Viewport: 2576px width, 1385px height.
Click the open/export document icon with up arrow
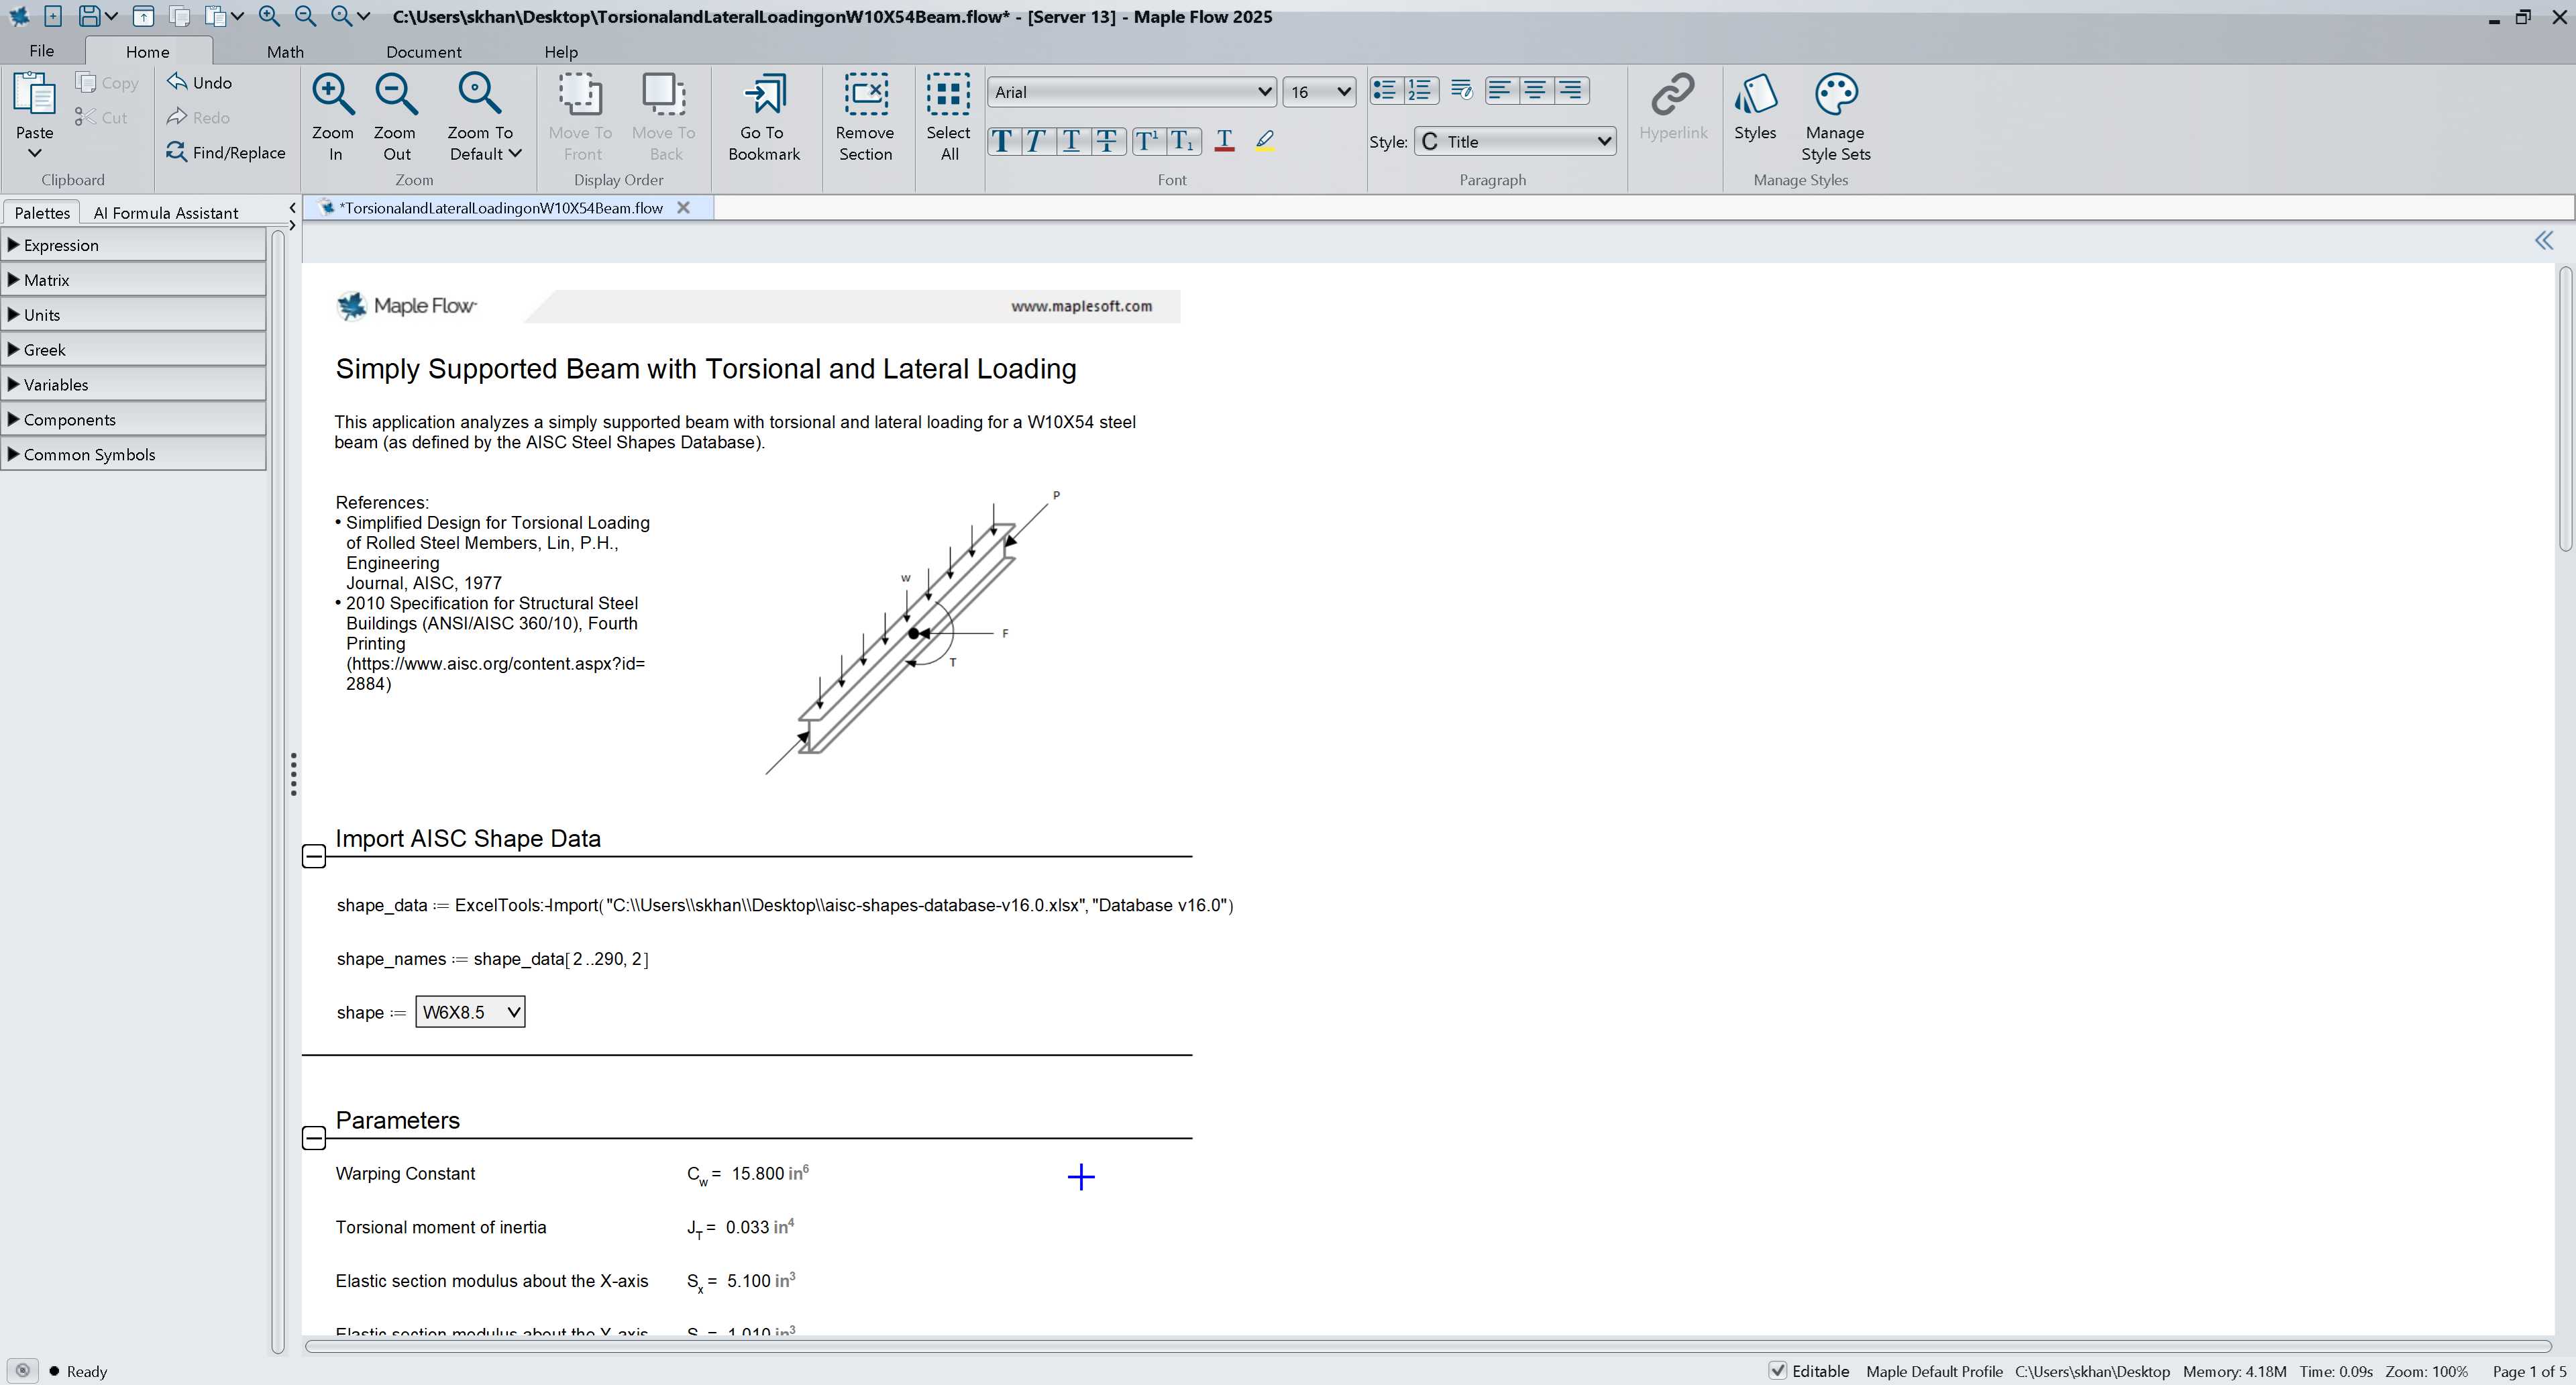coord(144,16)
